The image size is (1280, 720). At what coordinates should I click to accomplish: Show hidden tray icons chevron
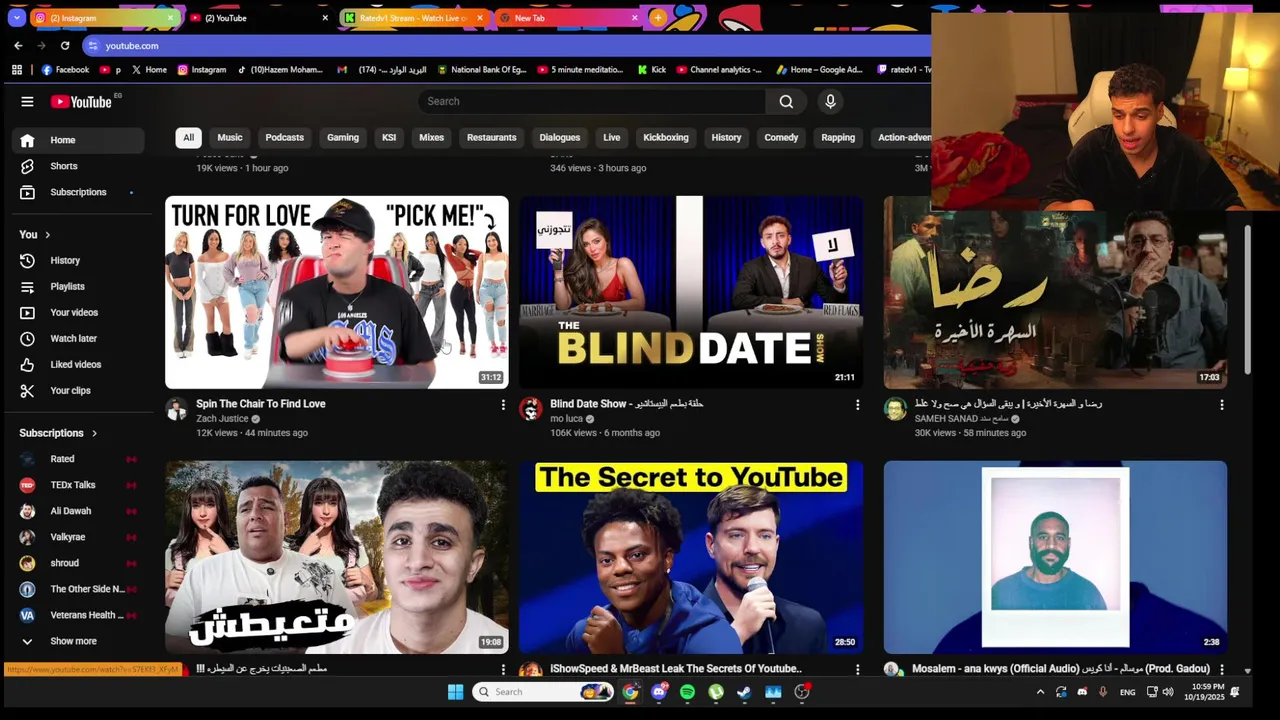(1040, 692)
